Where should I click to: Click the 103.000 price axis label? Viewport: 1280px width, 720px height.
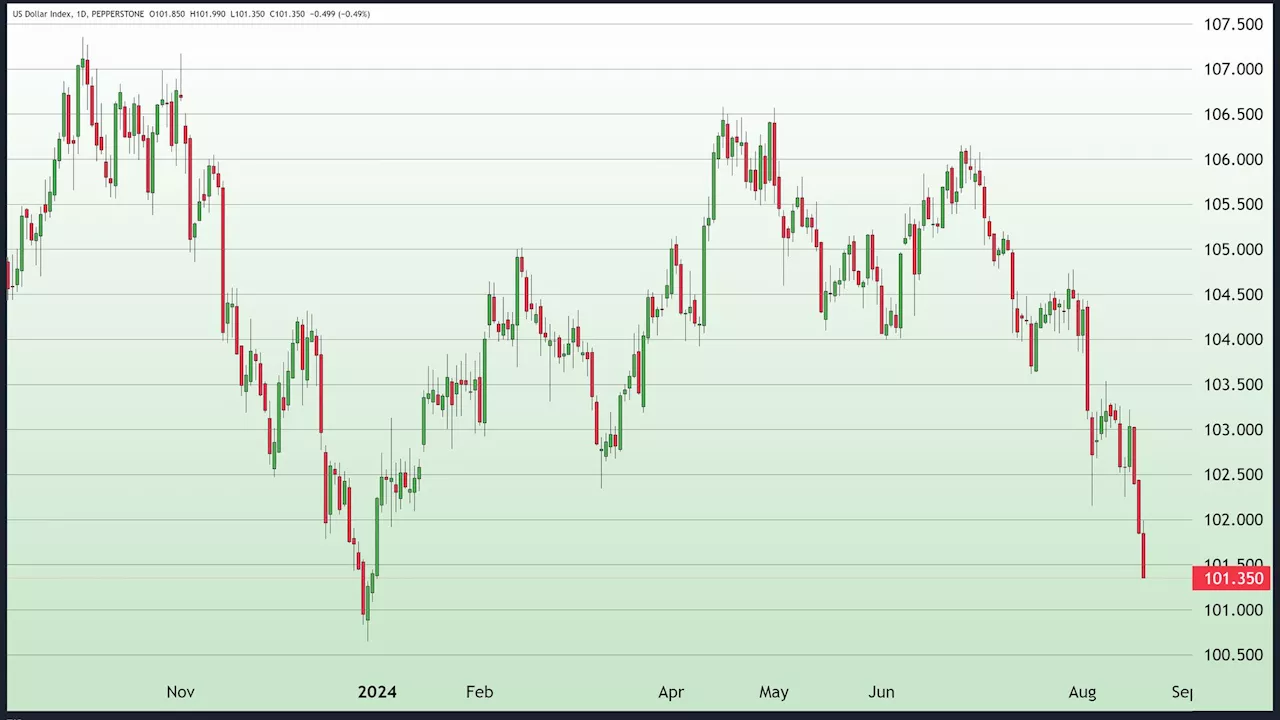(1233, 429)
